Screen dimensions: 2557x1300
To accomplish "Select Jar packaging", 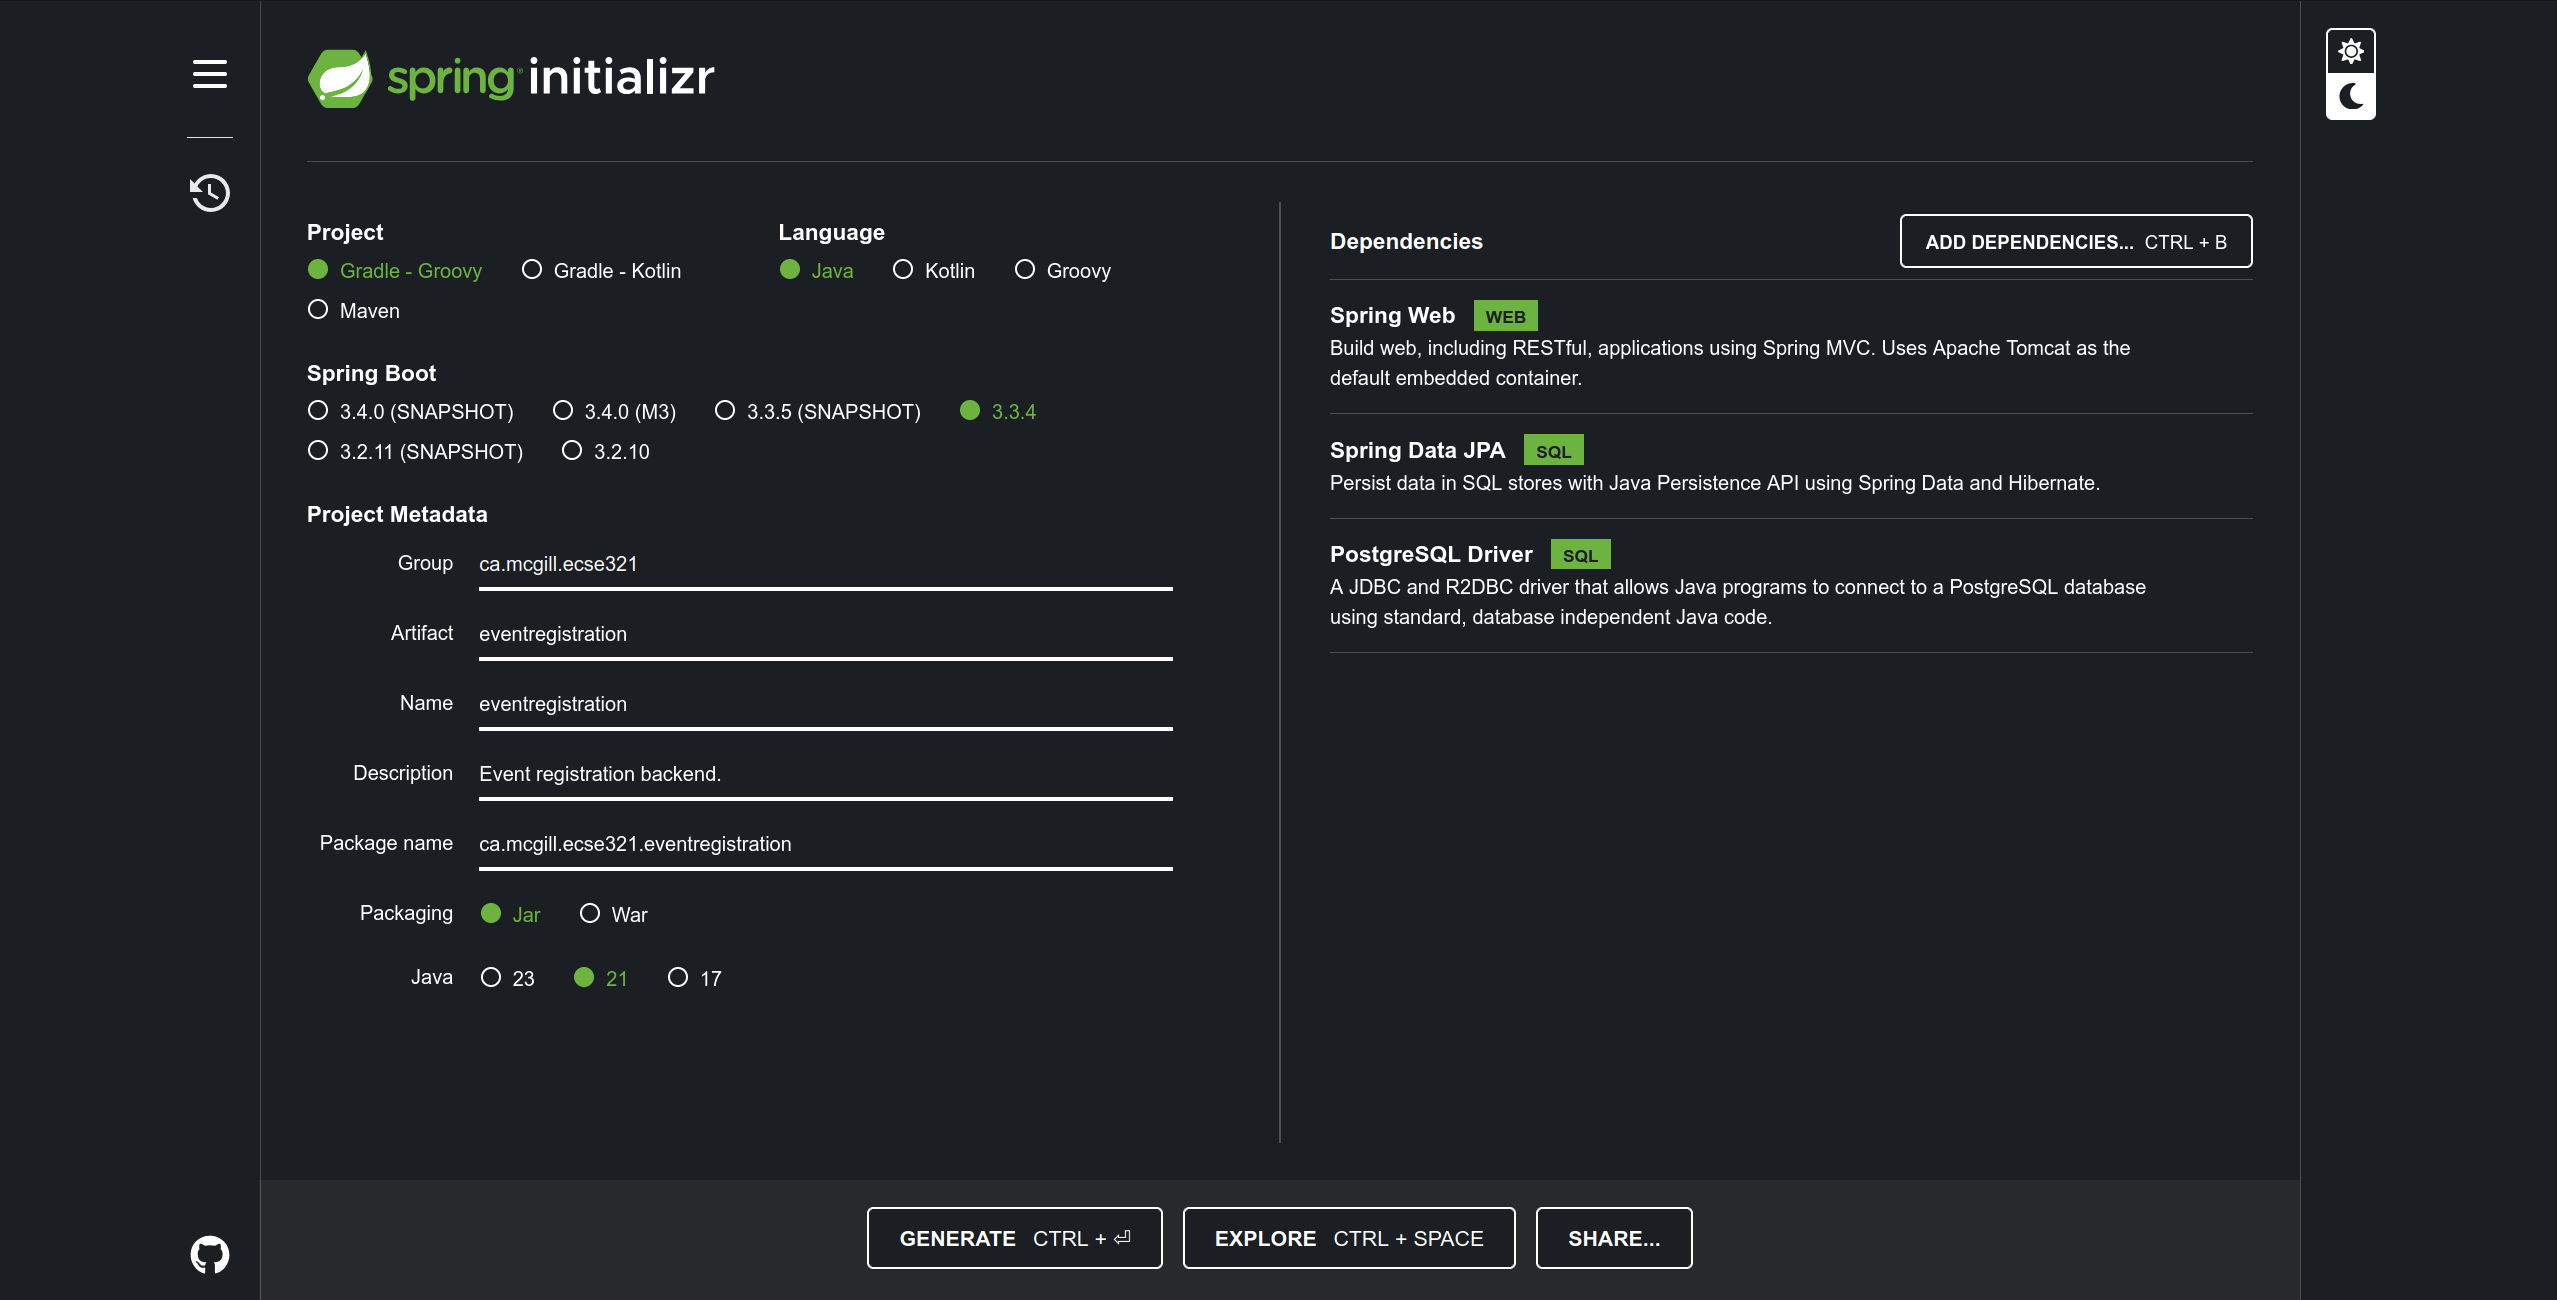I will click(510, 914).
